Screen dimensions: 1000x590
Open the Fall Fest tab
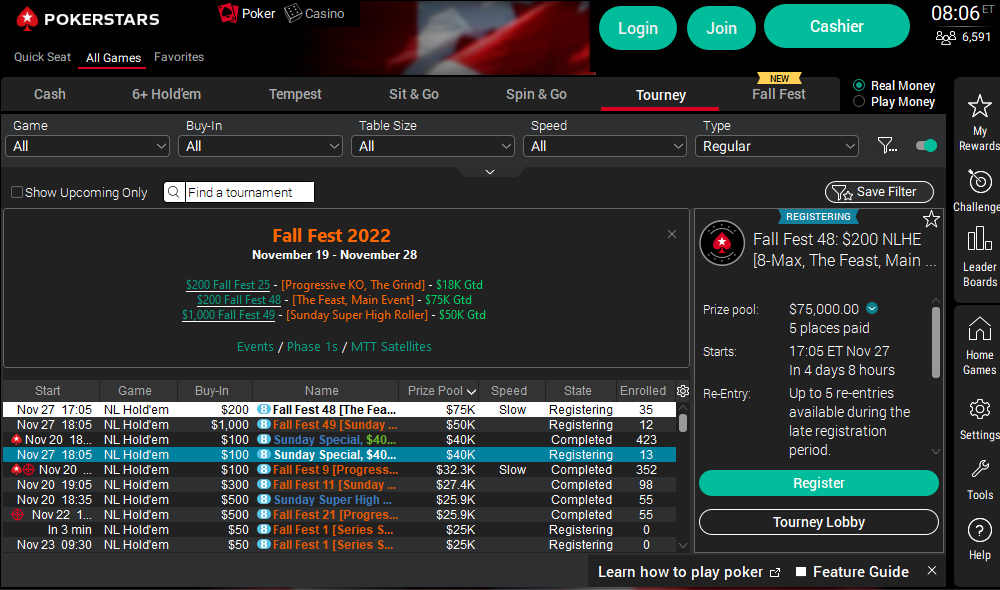779,94
